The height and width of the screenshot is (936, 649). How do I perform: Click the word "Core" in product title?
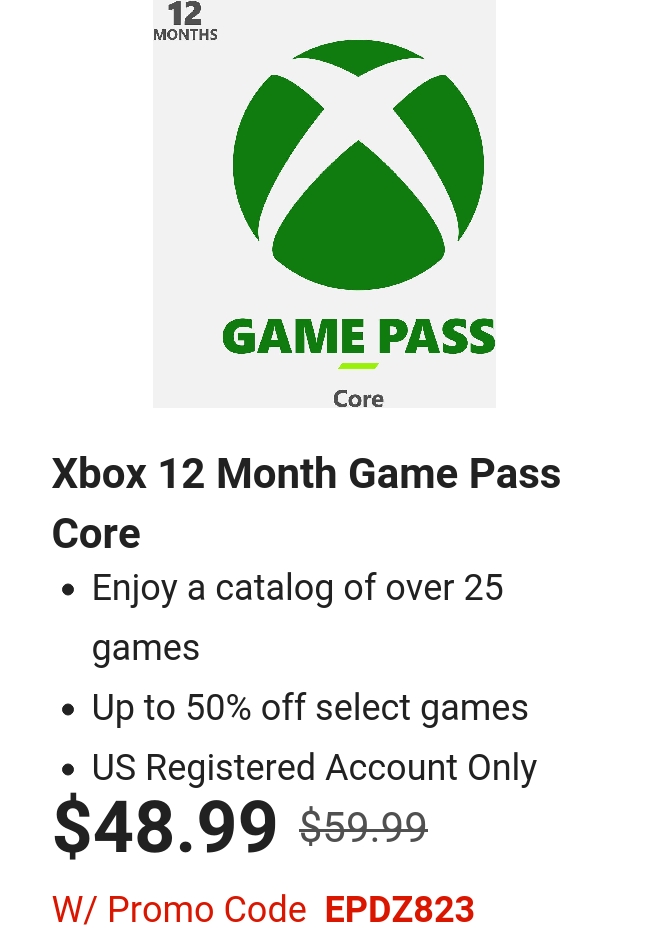pyautogui.click(x=96, y=533)
